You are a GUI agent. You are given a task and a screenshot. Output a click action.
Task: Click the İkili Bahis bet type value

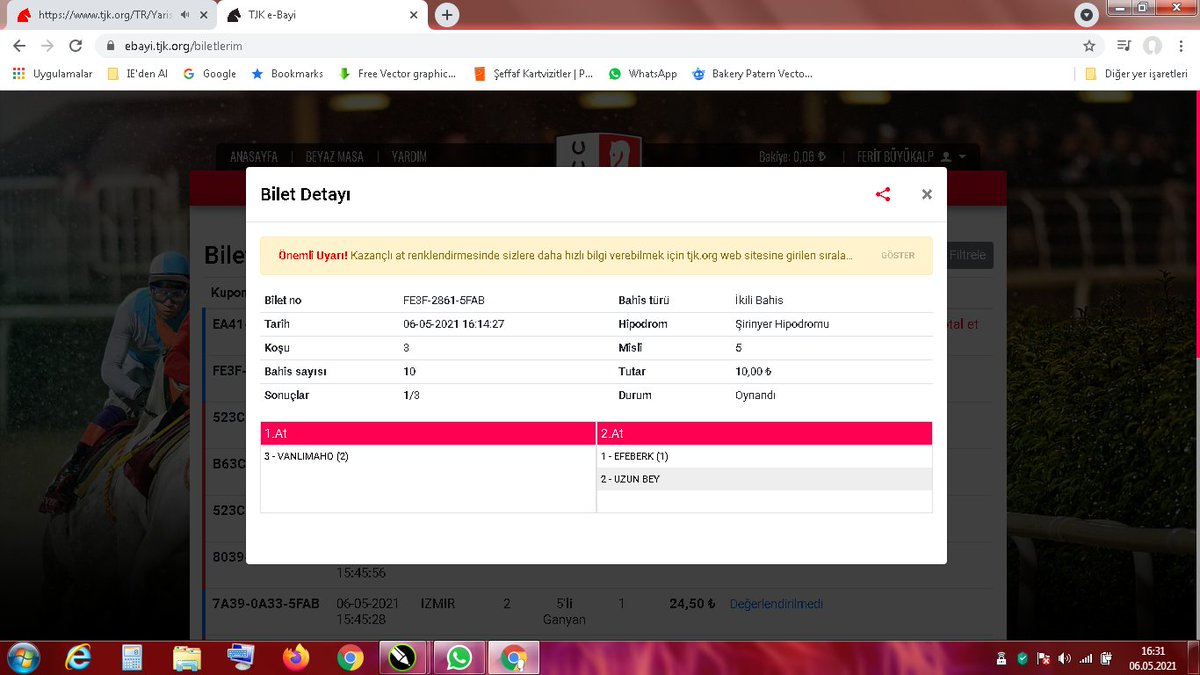(759, 300)
